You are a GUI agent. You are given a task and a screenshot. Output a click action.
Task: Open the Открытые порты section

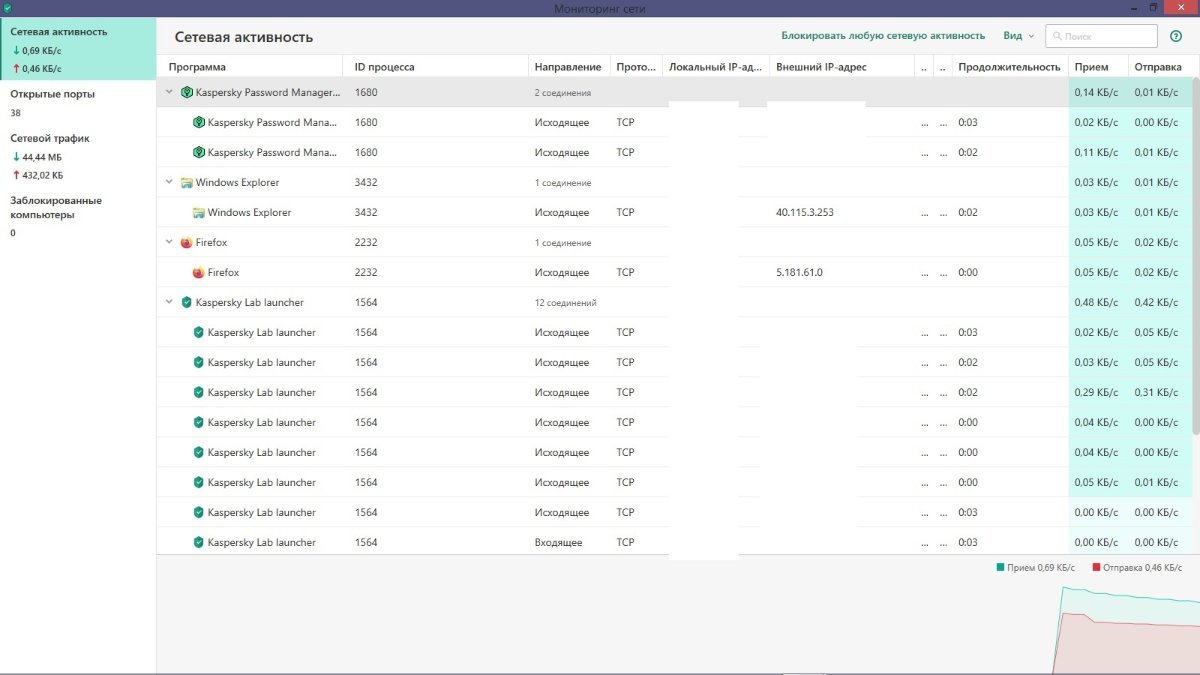click(x=53, y=94)
